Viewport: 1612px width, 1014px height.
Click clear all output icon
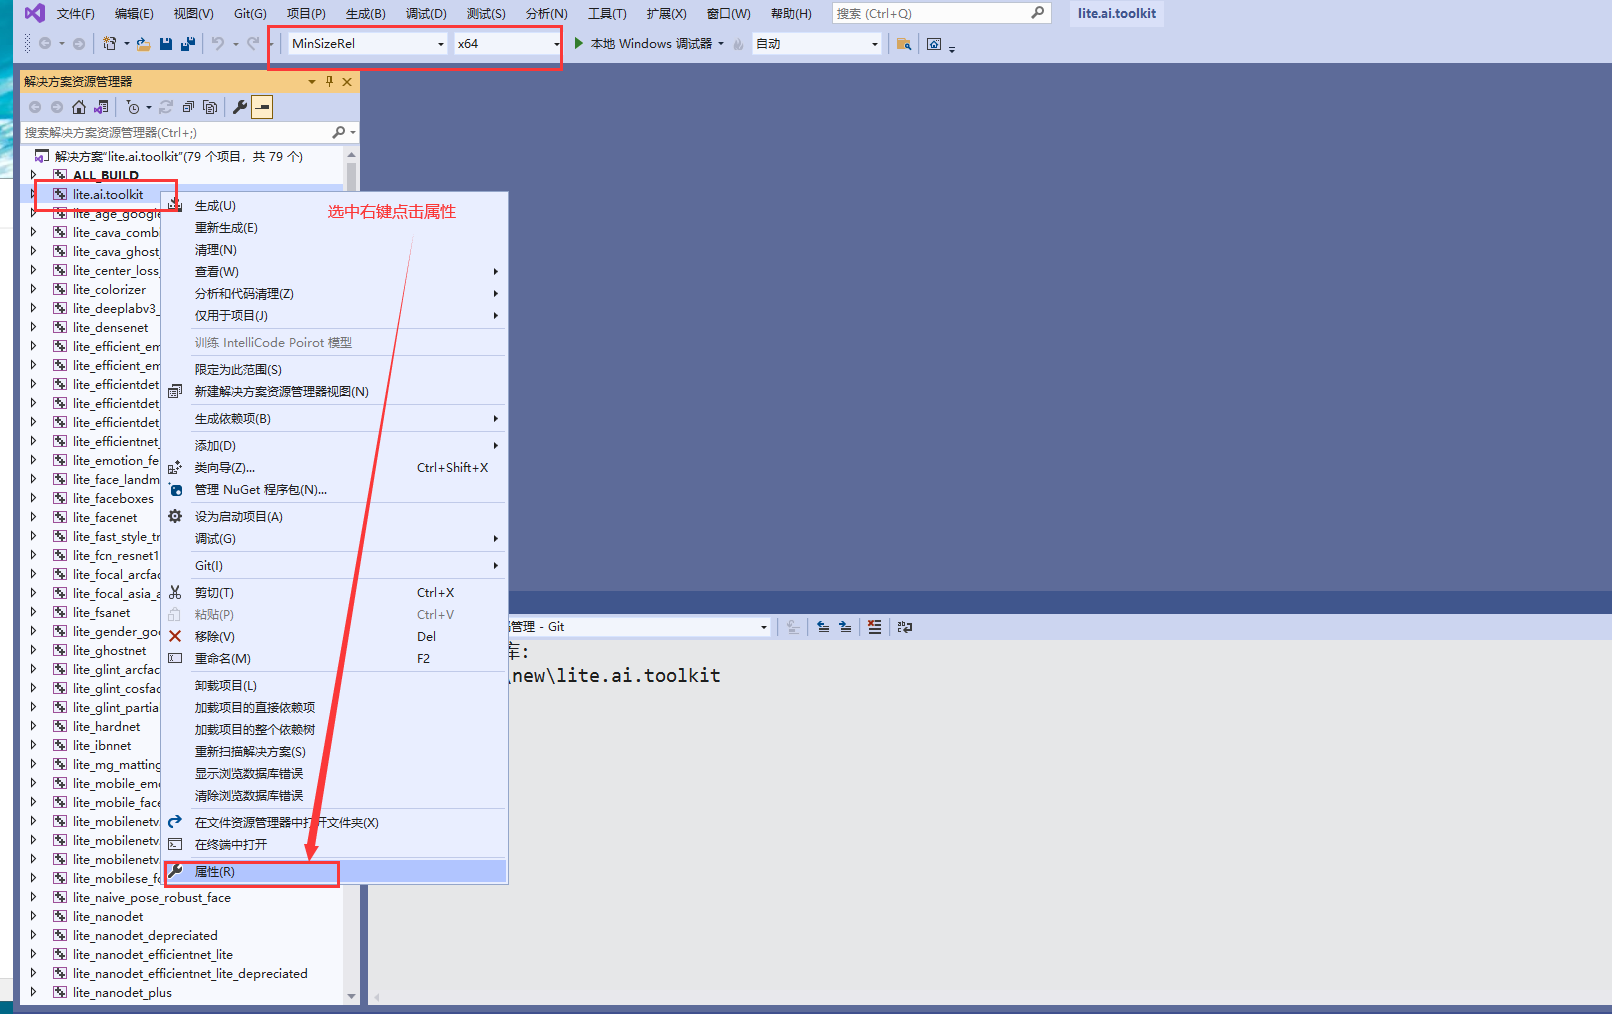pyautogui.click(x=875, y=627)
